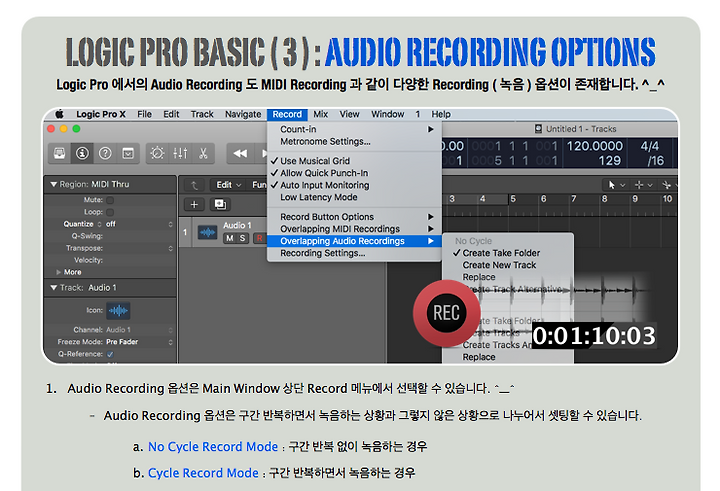Choose Metronome Settings… item
The height and width of the screenshot is (491, 720).
[354, 141]
